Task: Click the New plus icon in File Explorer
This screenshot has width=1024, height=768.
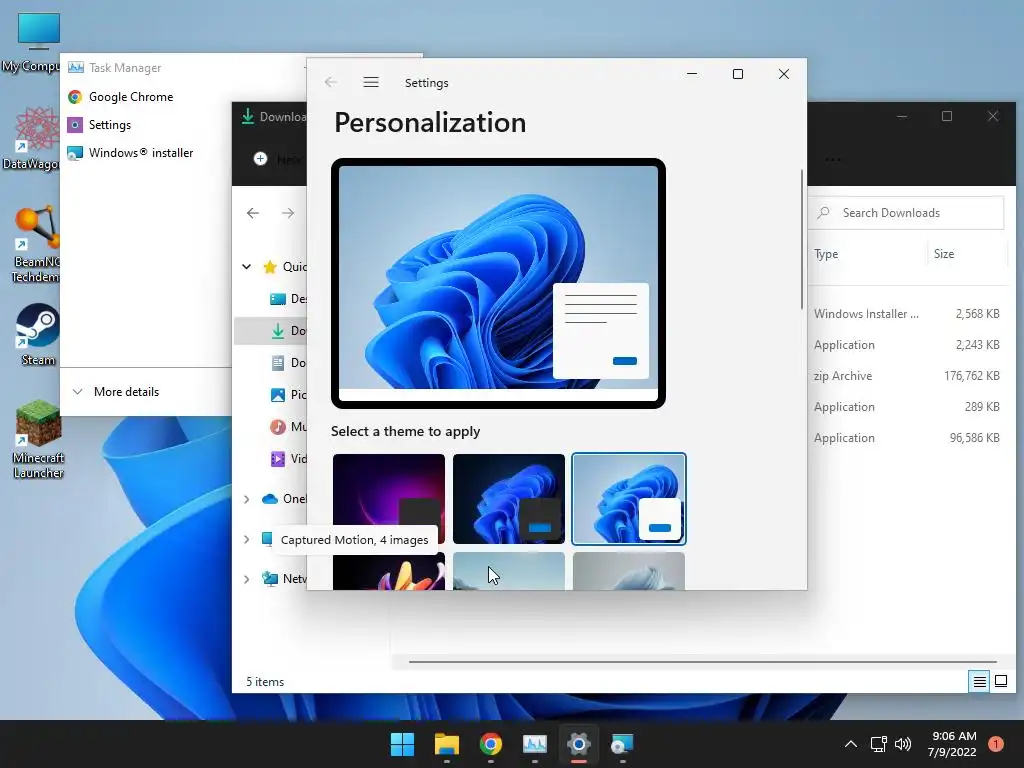Action: (x=261, y=159)
